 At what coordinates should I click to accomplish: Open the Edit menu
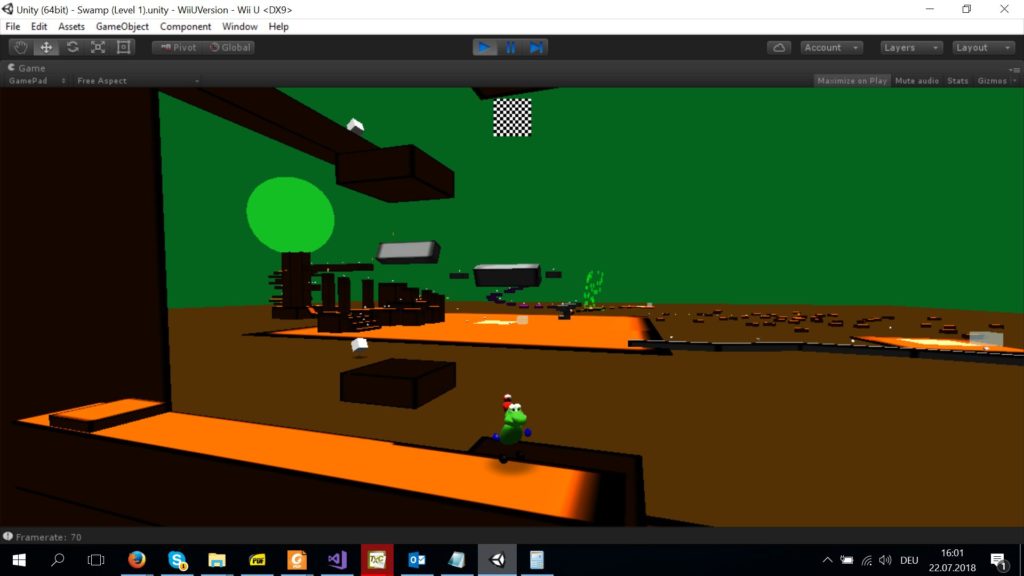coord(39,27)
